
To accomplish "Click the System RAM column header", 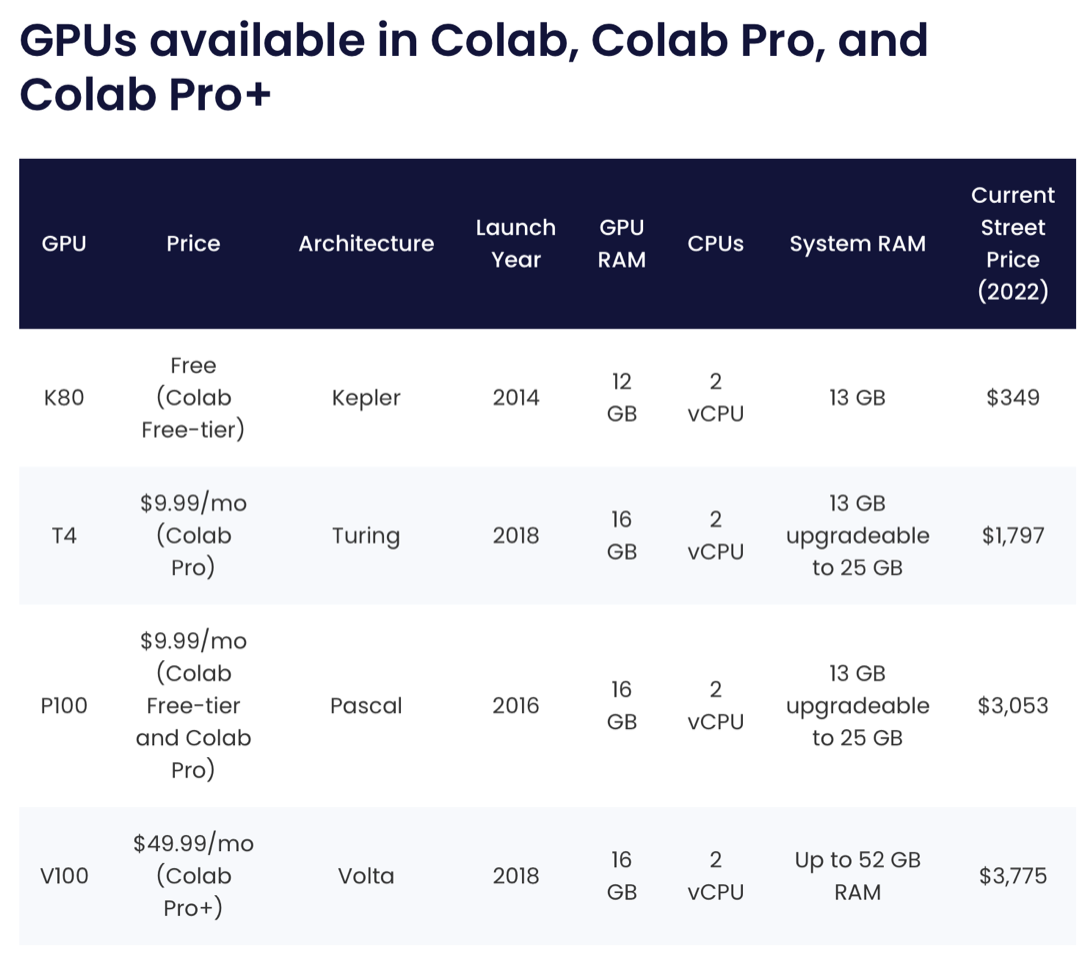I will [857, 244].
